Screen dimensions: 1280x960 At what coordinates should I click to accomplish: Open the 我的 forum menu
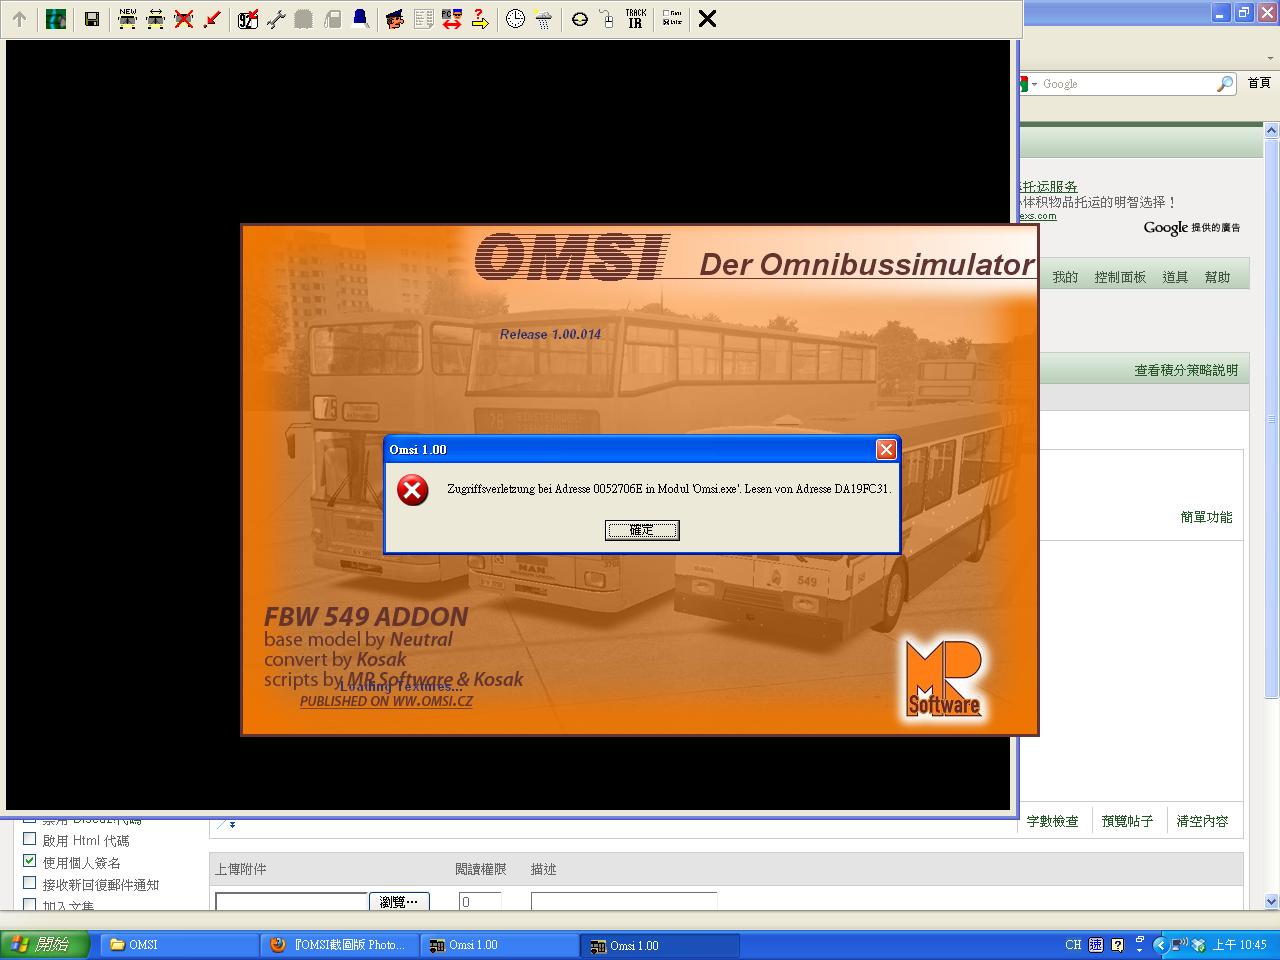pyautogui.click(x=1065, y=277)
